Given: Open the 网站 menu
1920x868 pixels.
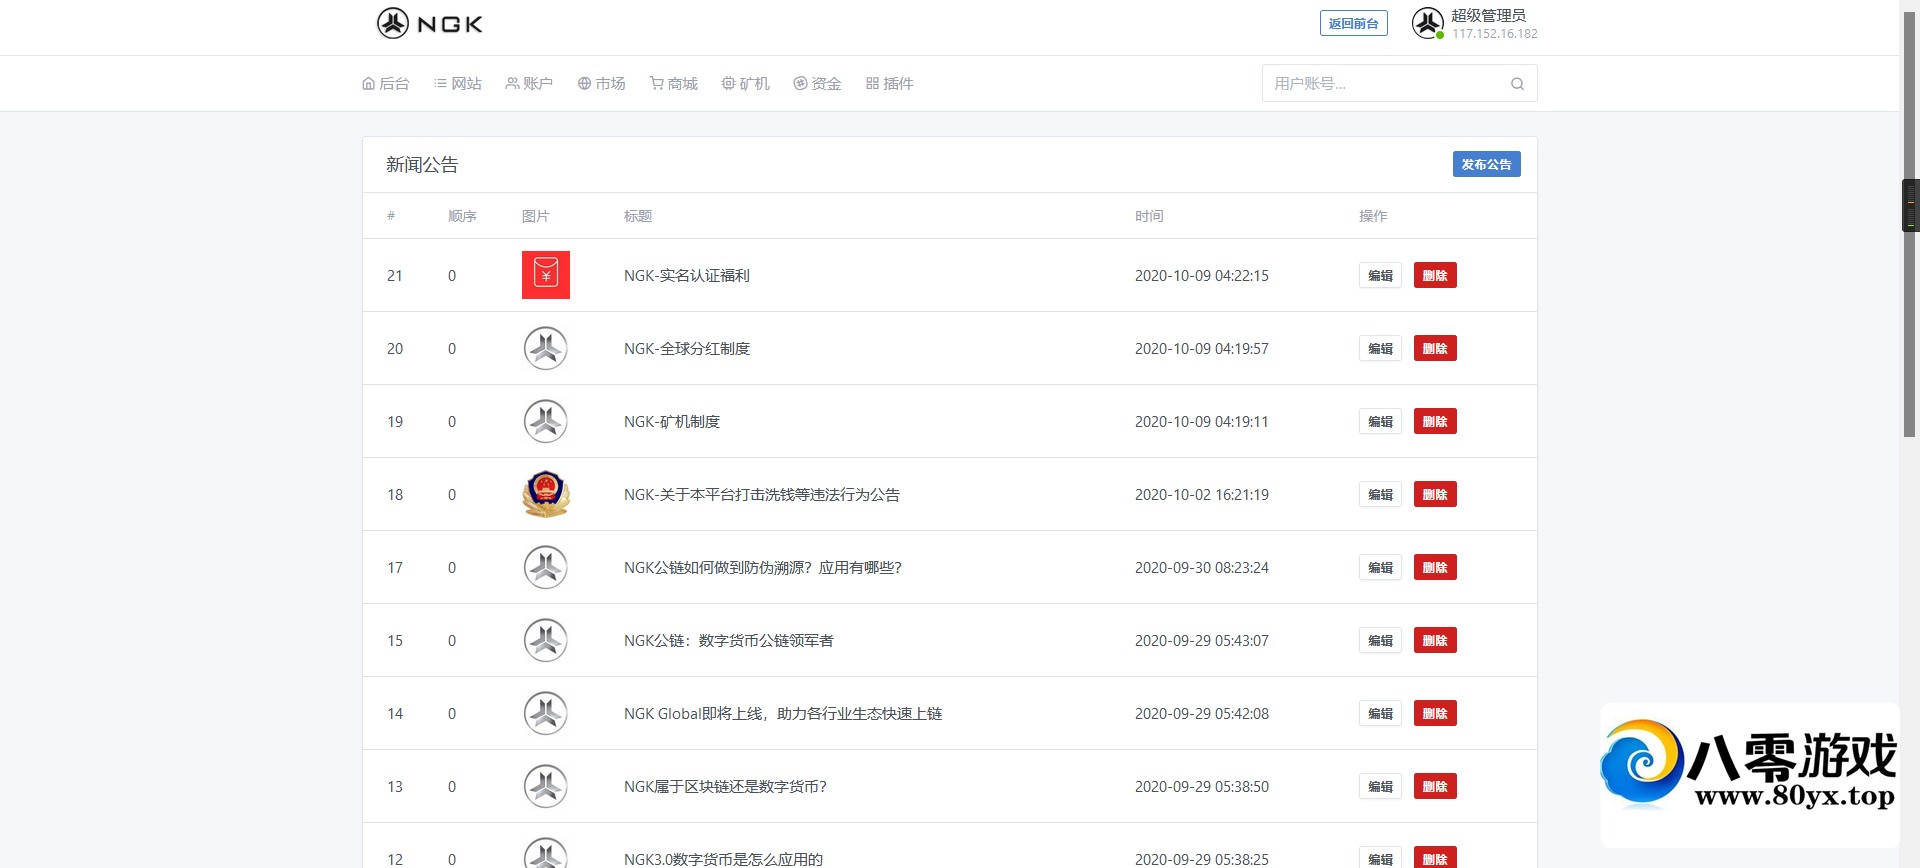Looking at the screenshot, I should click(458, 84).
